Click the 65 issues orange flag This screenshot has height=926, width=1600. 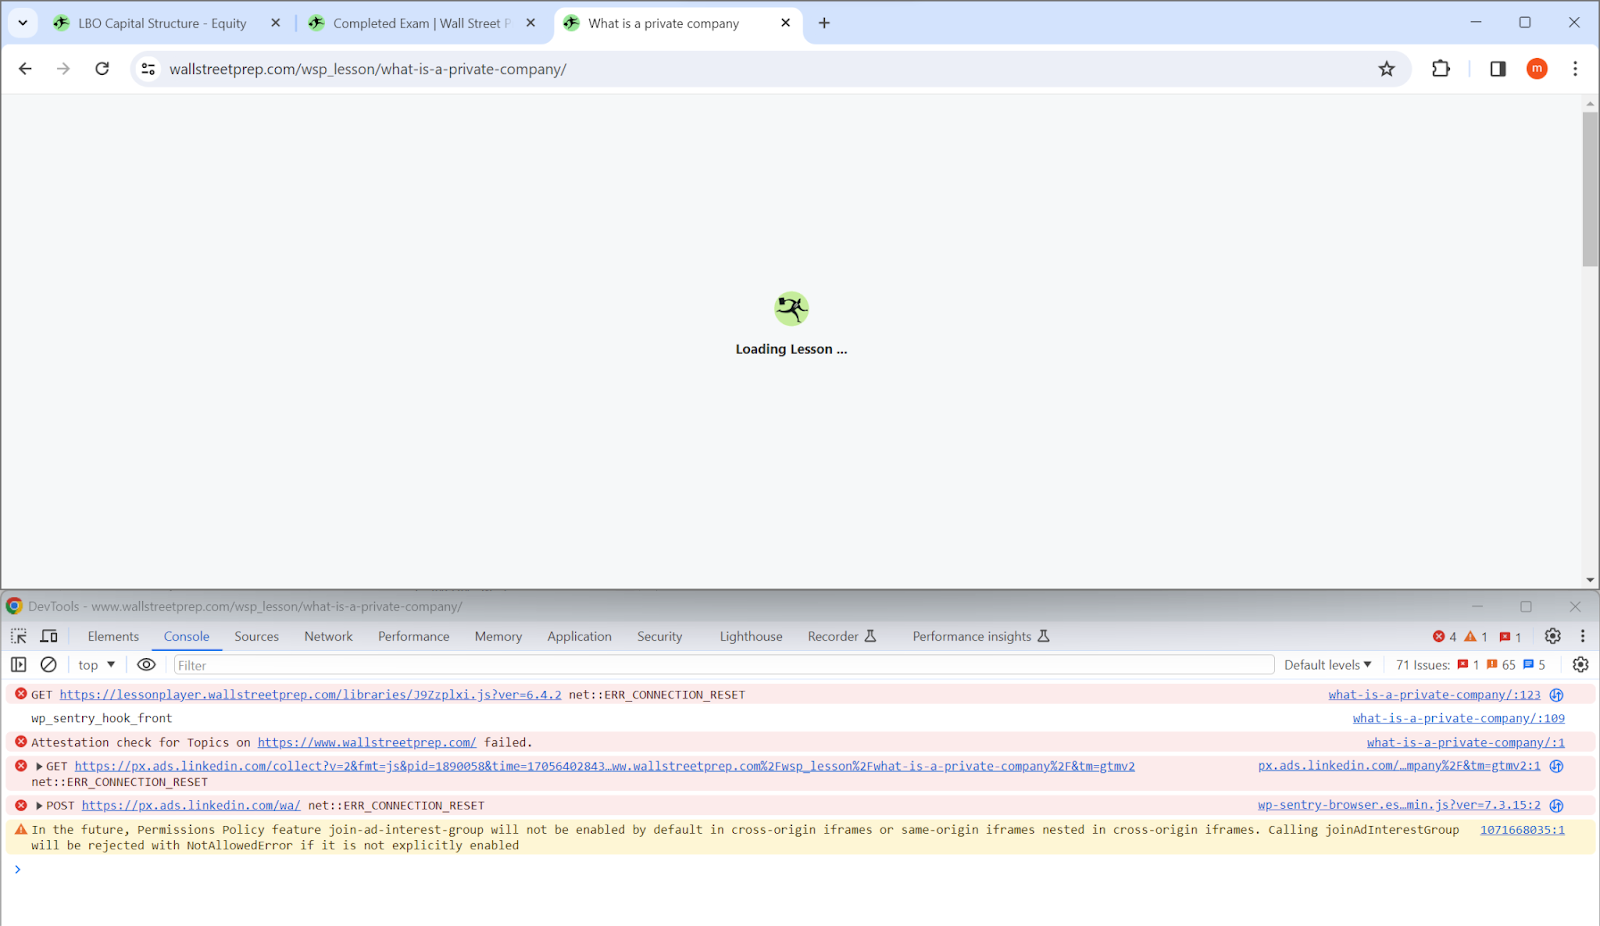(x=1501, y=665)
